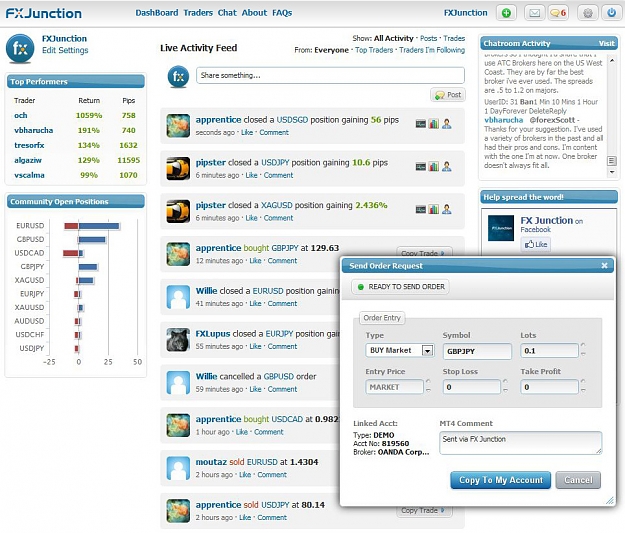Click FXJunction round profile logo at left
625x533 pixels.
[x=20, y=48]
